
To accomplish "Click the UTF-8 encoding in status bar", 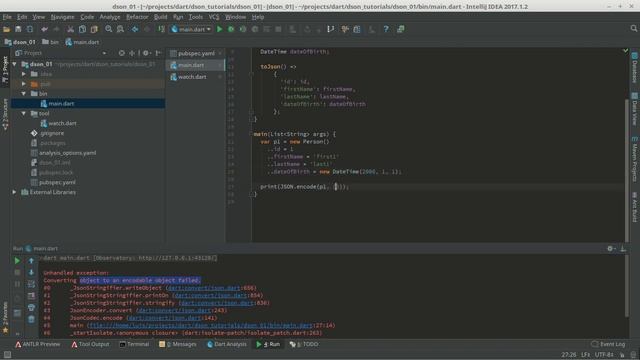I will click(604, 355).
